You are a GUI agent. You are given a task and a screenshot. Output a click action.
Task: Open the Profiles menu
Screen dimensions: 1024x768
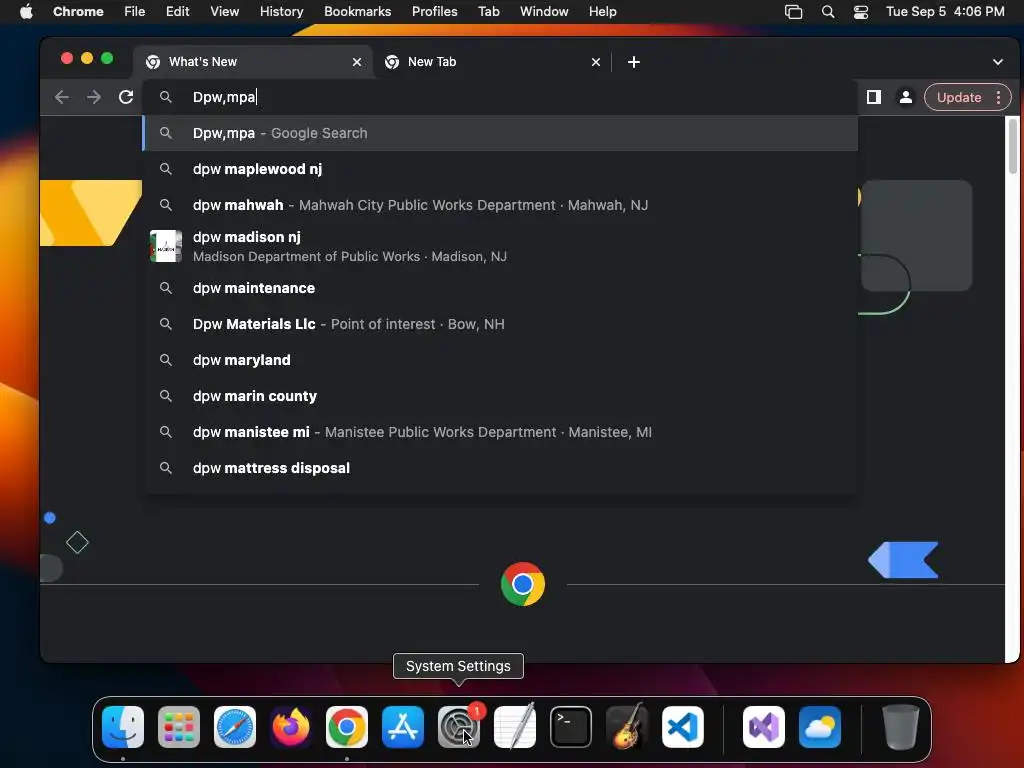434,12
